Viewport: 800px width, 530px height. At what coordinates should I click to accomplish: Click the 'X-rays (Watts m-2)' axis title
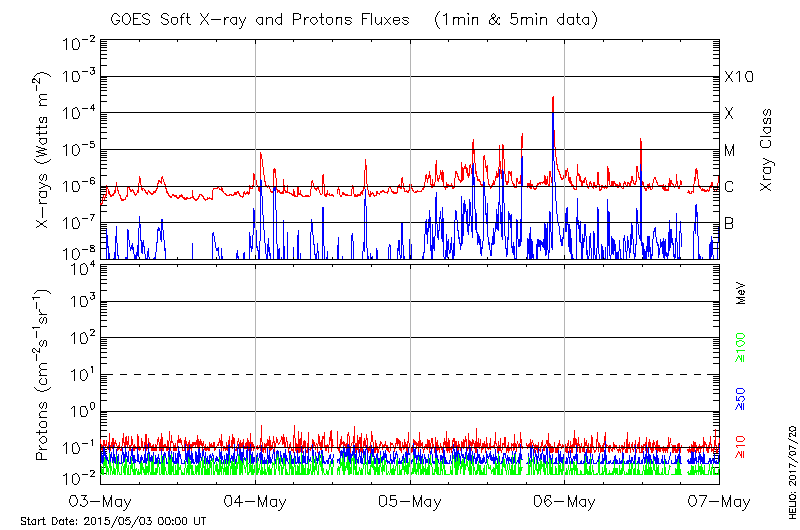point(43,150)
